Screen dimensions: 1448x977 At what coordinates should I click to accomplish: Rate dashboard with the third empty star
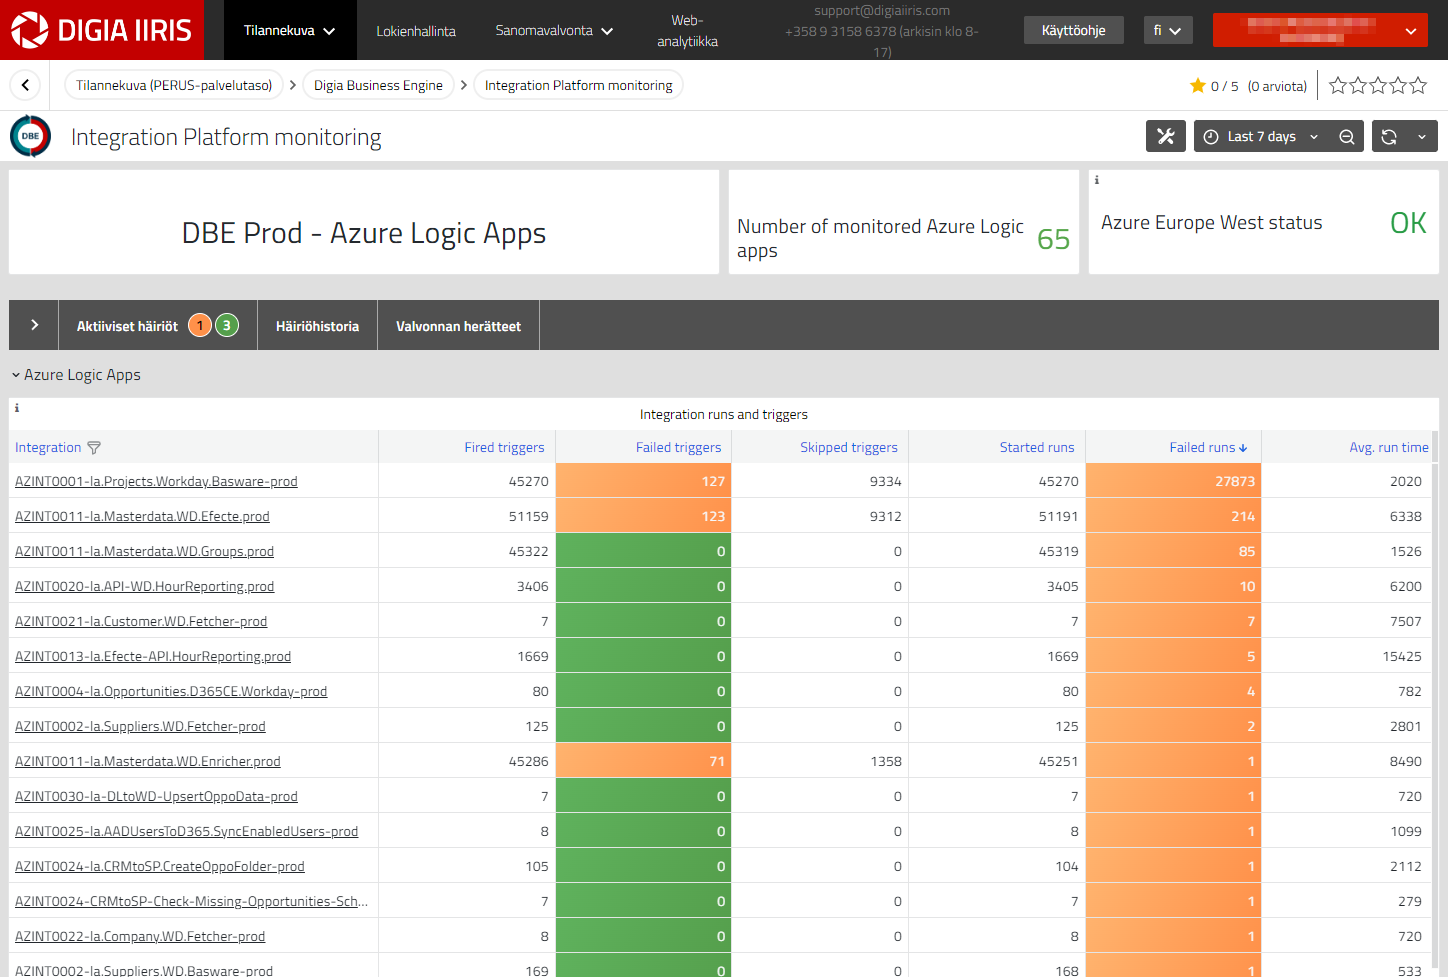click(x=1378, y=86)
